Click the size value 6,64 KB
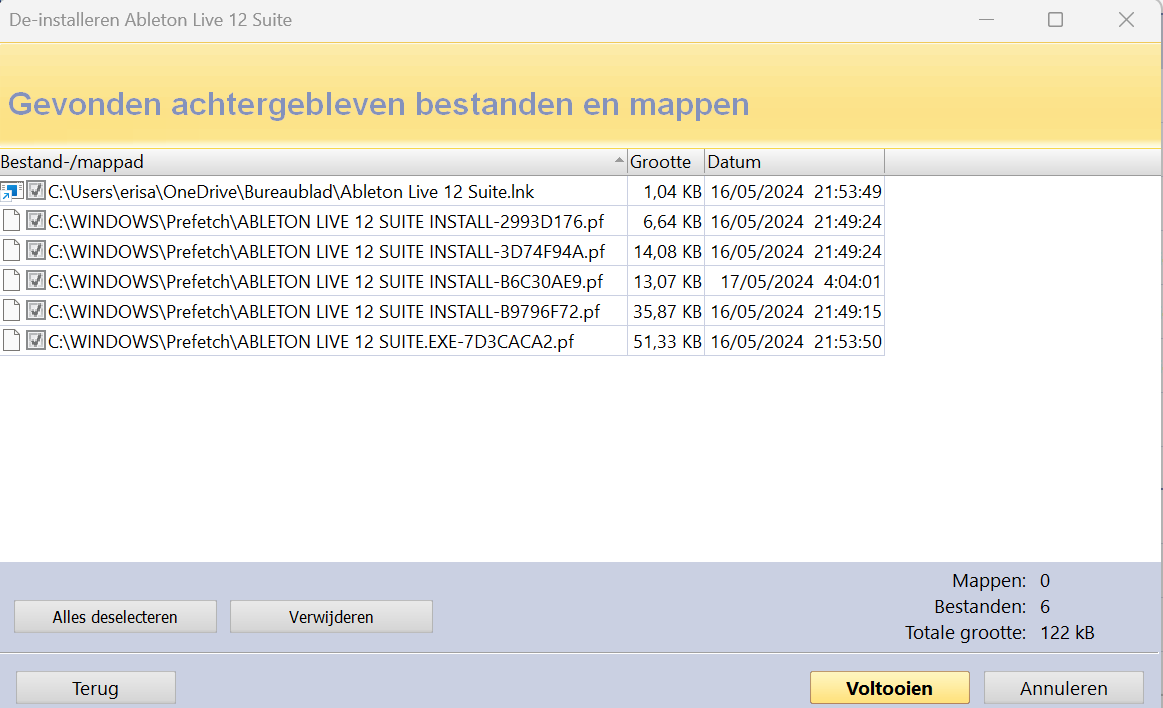1163x708 pixels. coord(672,222)
